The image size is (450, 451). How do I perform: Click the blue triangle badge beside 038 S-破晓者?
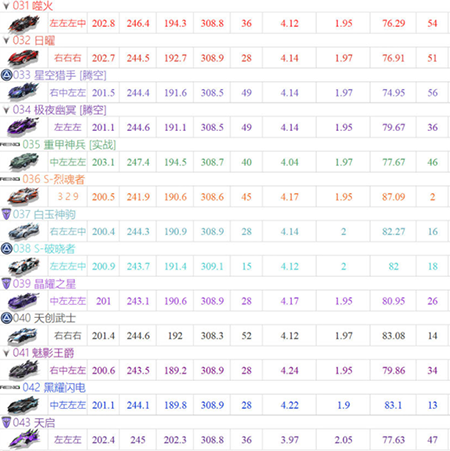click(6, 249)
